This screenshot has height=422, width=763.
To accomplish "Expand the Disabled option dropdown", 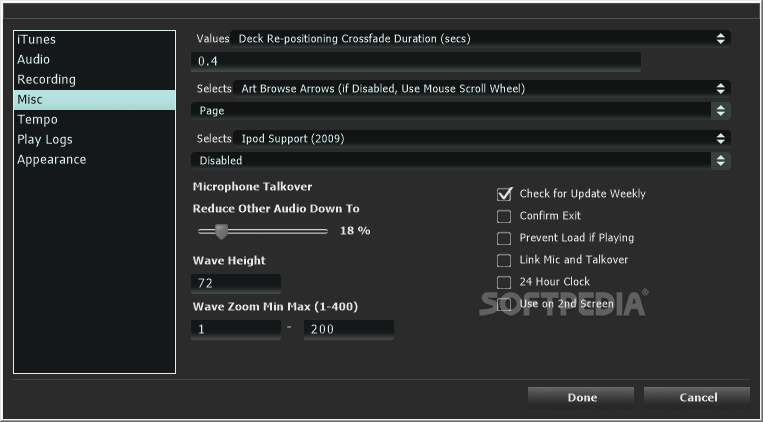I will (461, 161).
